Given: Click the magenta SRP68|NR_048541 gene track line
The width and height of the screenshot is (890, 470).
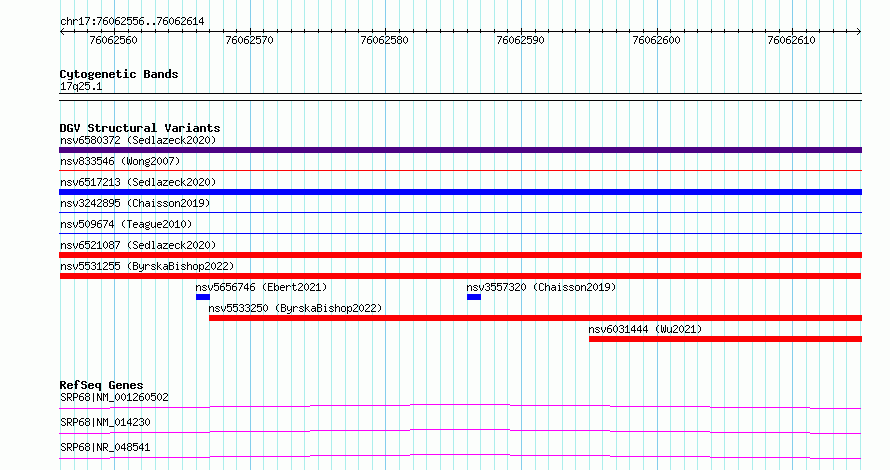Looking at the screenshot, I should [460, 456].
